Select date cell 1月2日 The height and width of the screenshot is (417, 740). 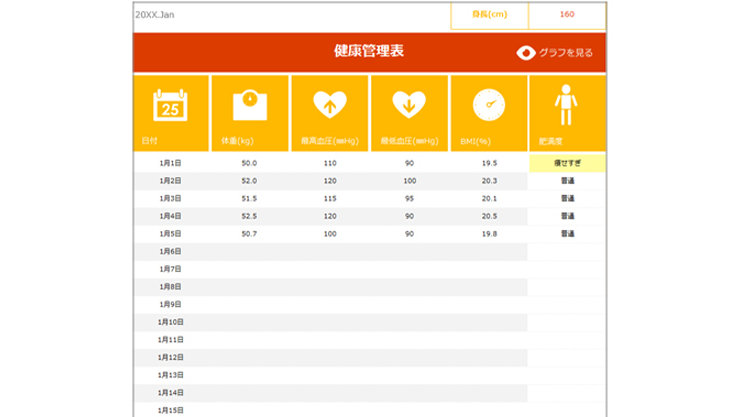pos(170,181)
